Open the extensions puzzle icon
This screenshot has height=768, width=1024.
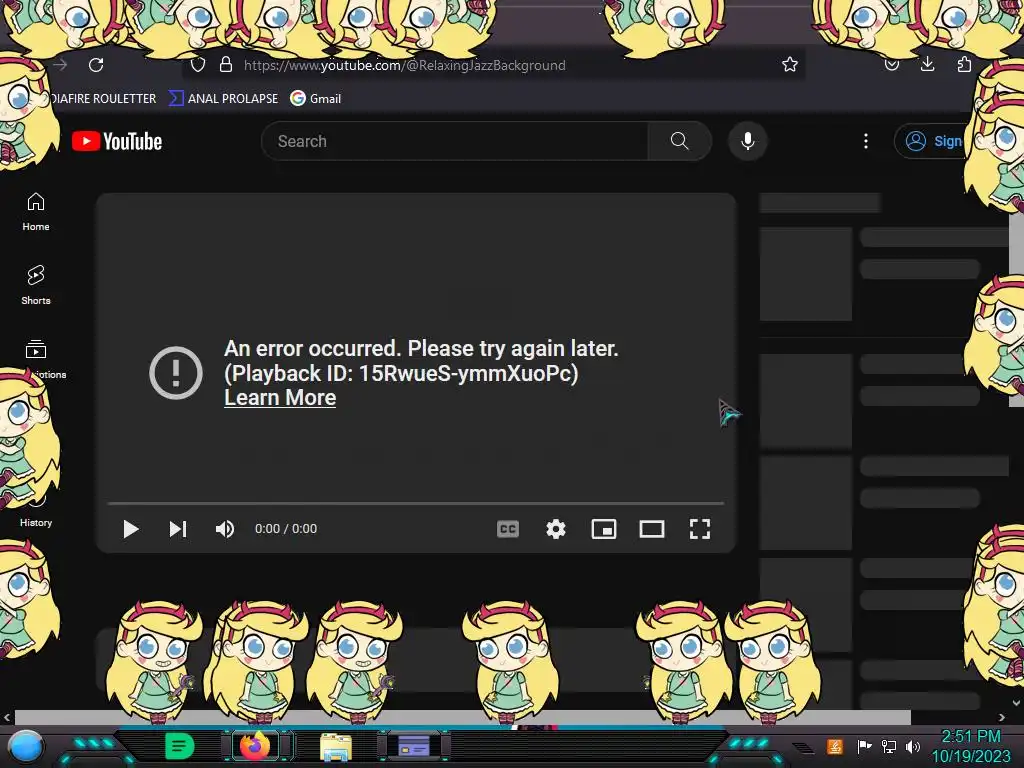pyautogui.click(x=964, y=64)
